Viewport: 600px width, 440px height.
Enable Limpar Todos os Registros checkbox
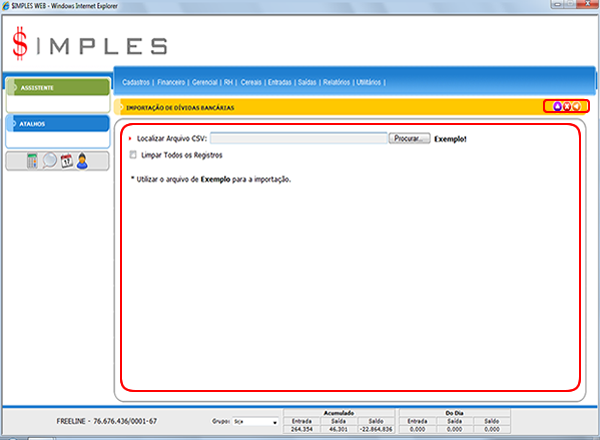coord(134,155)
